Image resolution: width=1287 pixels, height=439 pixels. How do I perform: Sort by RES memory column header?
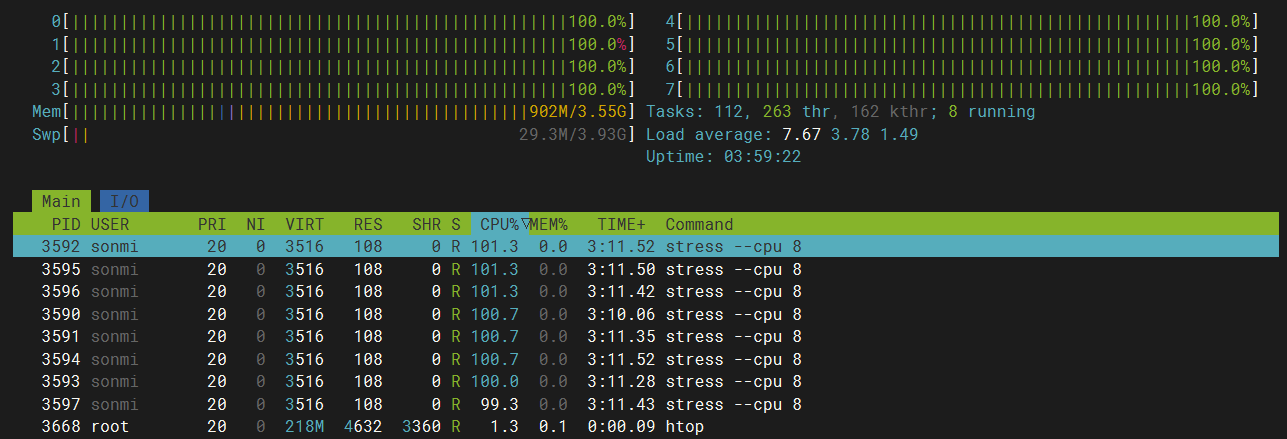click(368, 224)
